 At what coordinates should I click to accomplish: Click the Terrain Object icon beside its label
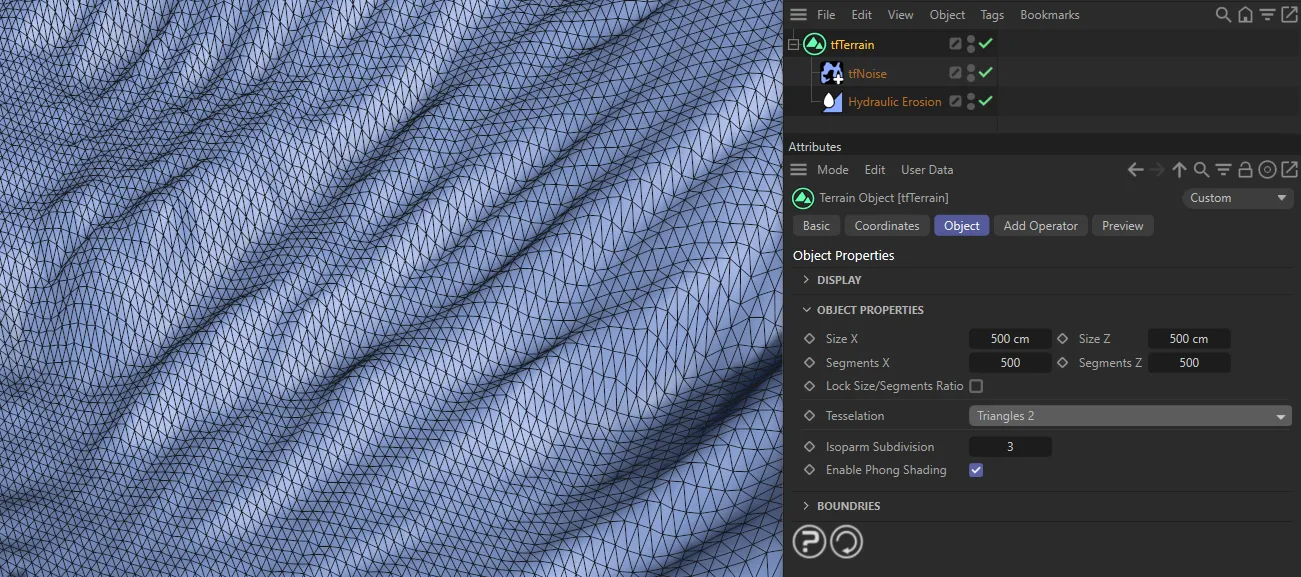pyautogui.click(x=803, y=198)
